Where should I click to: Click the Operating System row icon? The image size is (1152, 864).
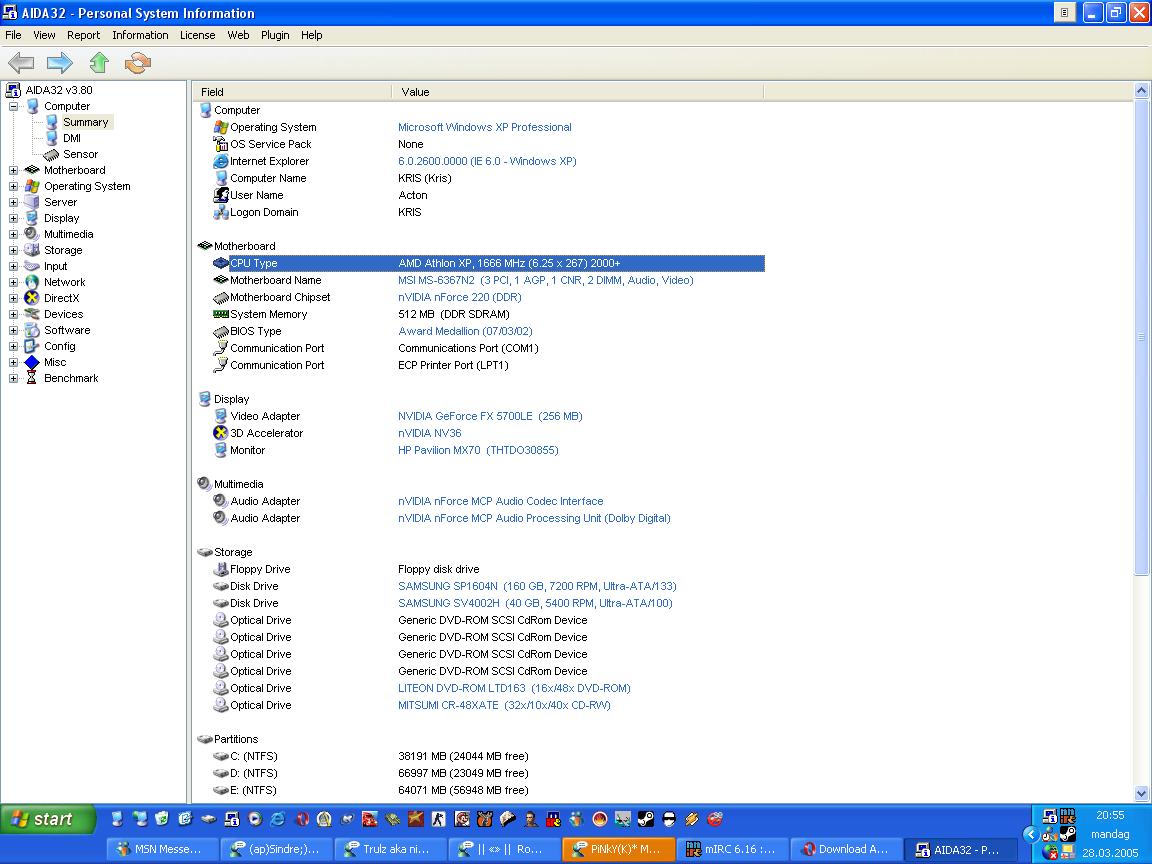[220, 127]
